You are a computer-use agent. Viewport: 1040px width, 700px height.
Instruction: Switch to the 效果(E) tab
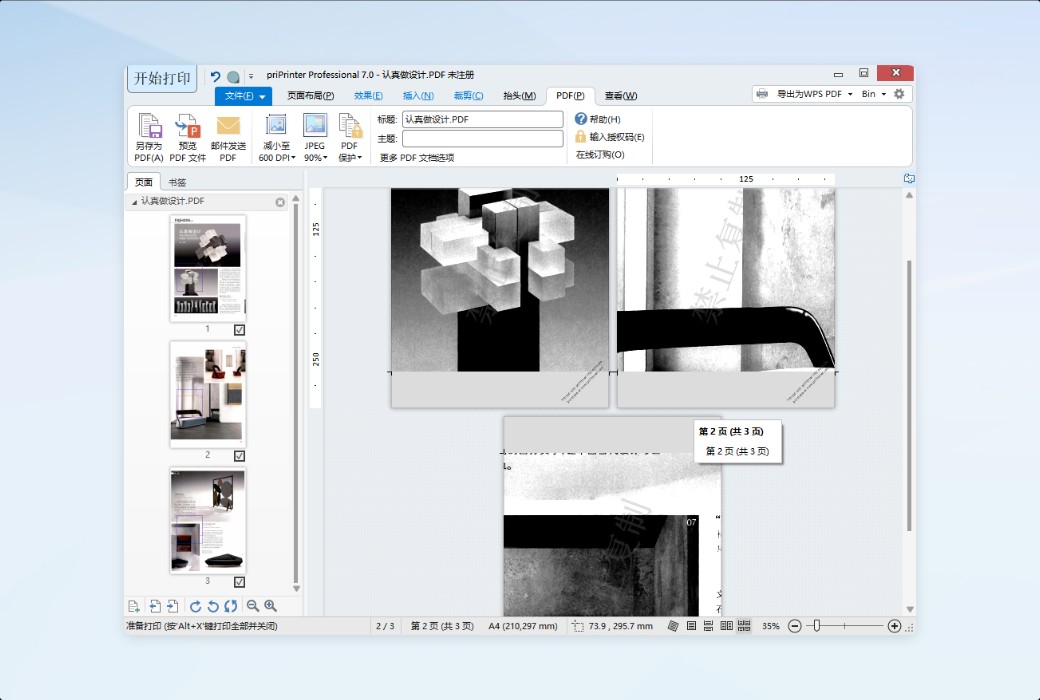(x=368, y=96)
